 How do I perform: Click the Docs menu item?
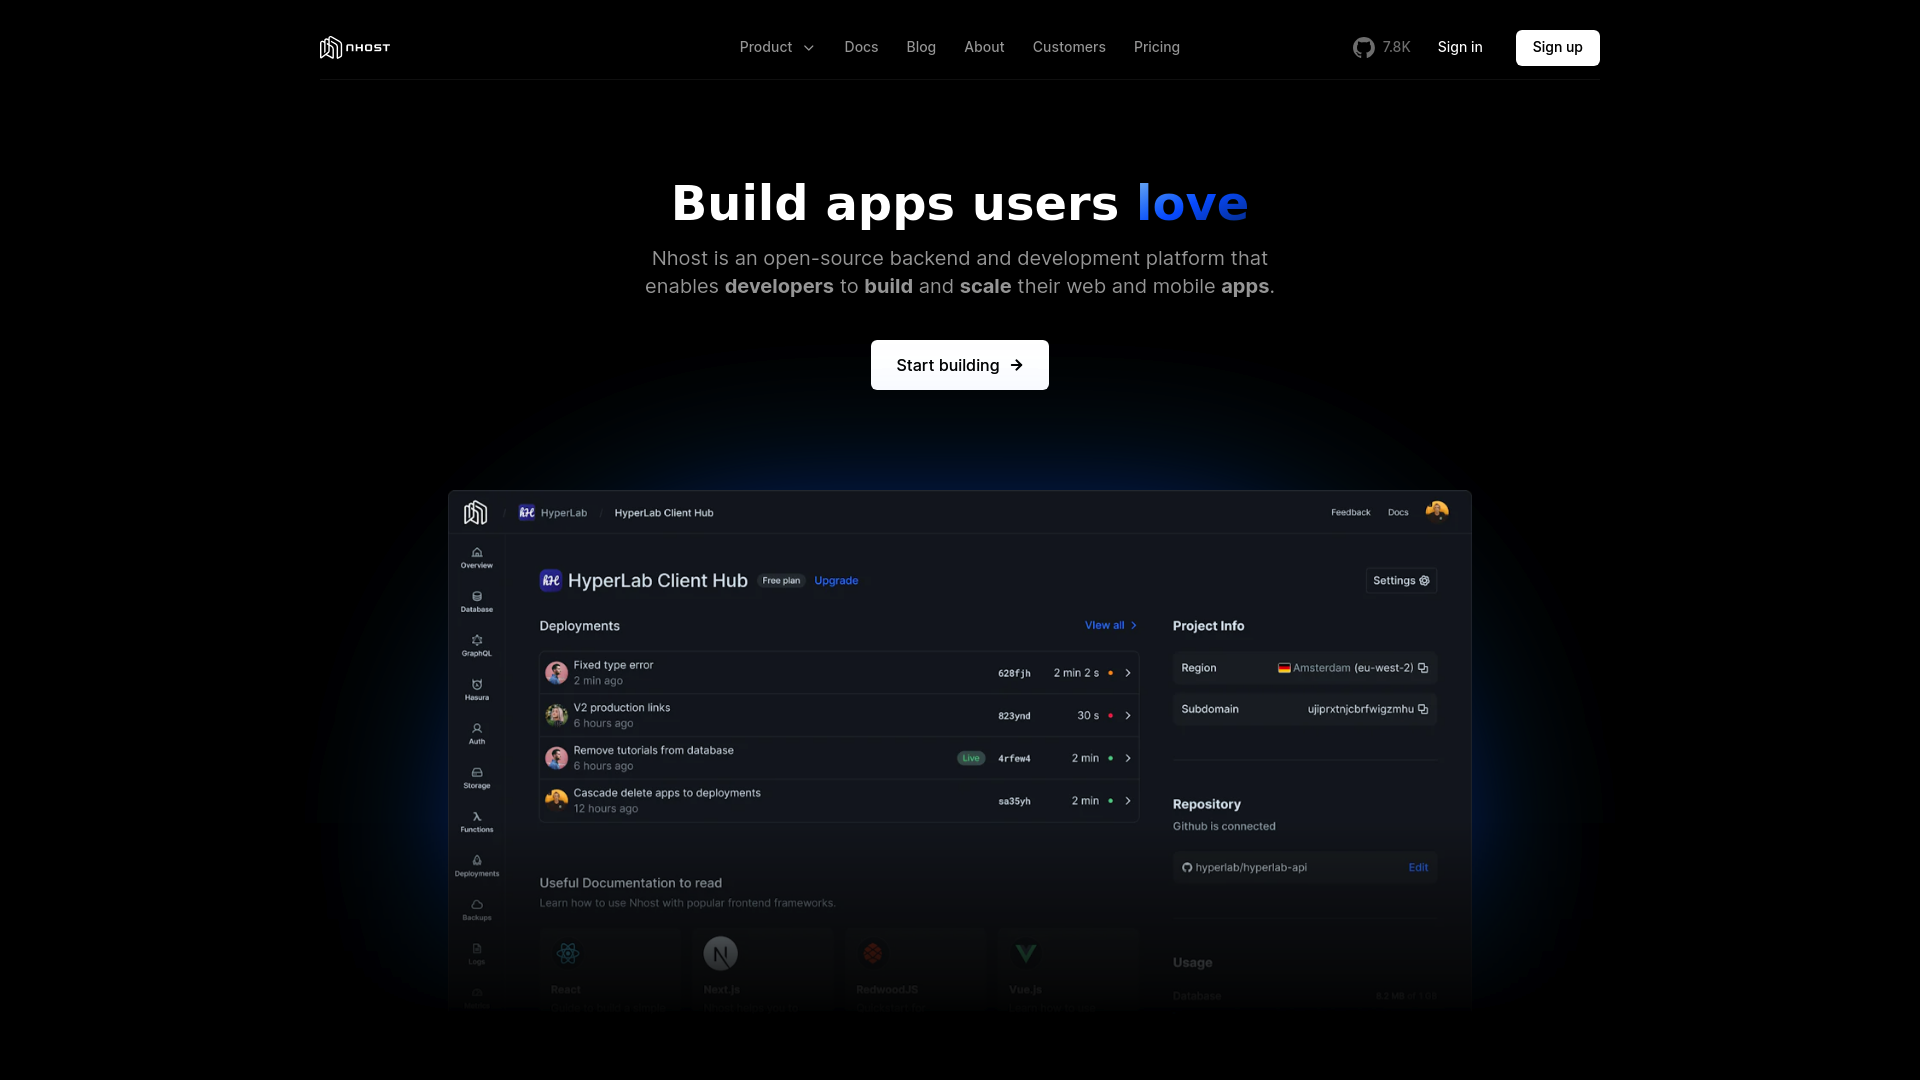(861, 46)
